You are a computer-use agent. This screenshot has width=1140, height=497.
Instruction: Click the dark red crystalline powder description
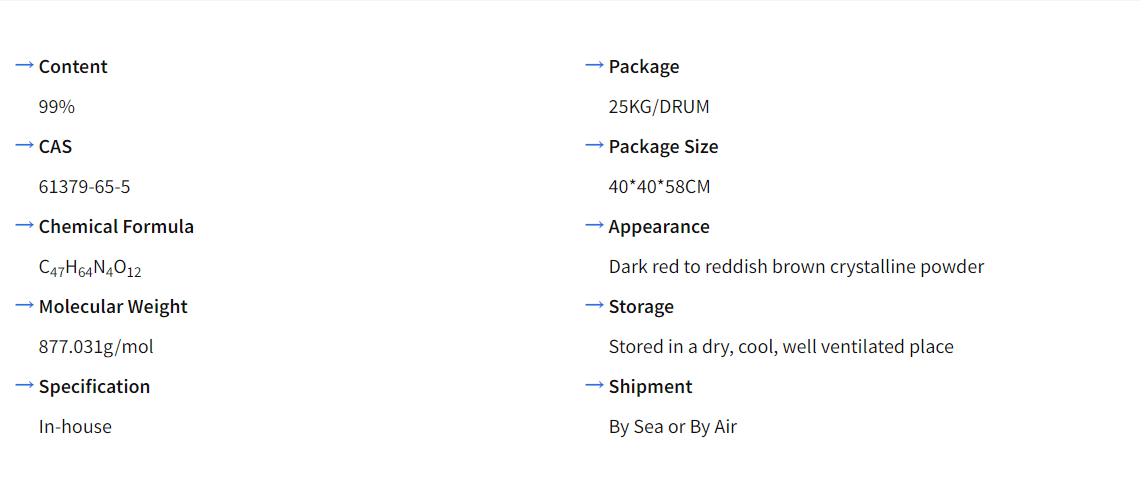[x=796, y=267]
